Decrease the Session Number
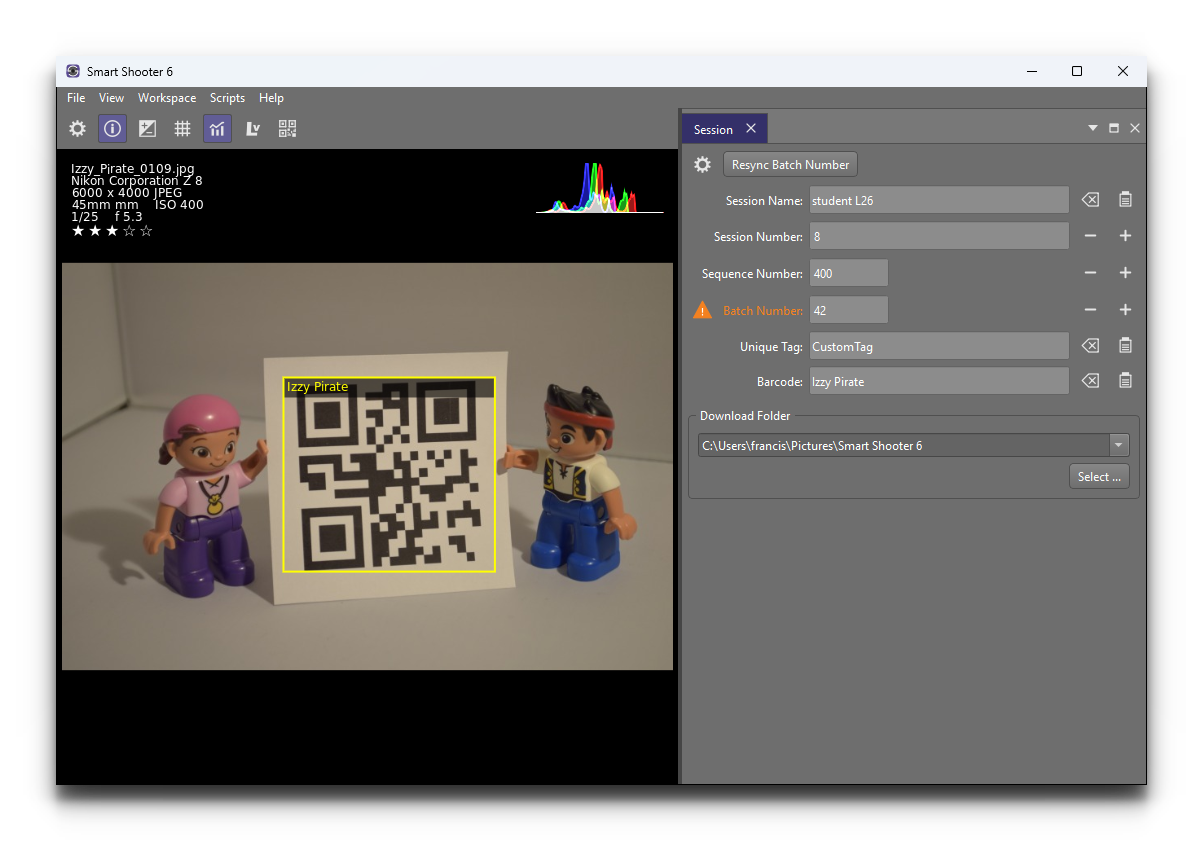This screenshot has height=841, width=1203. [1090, 236]
